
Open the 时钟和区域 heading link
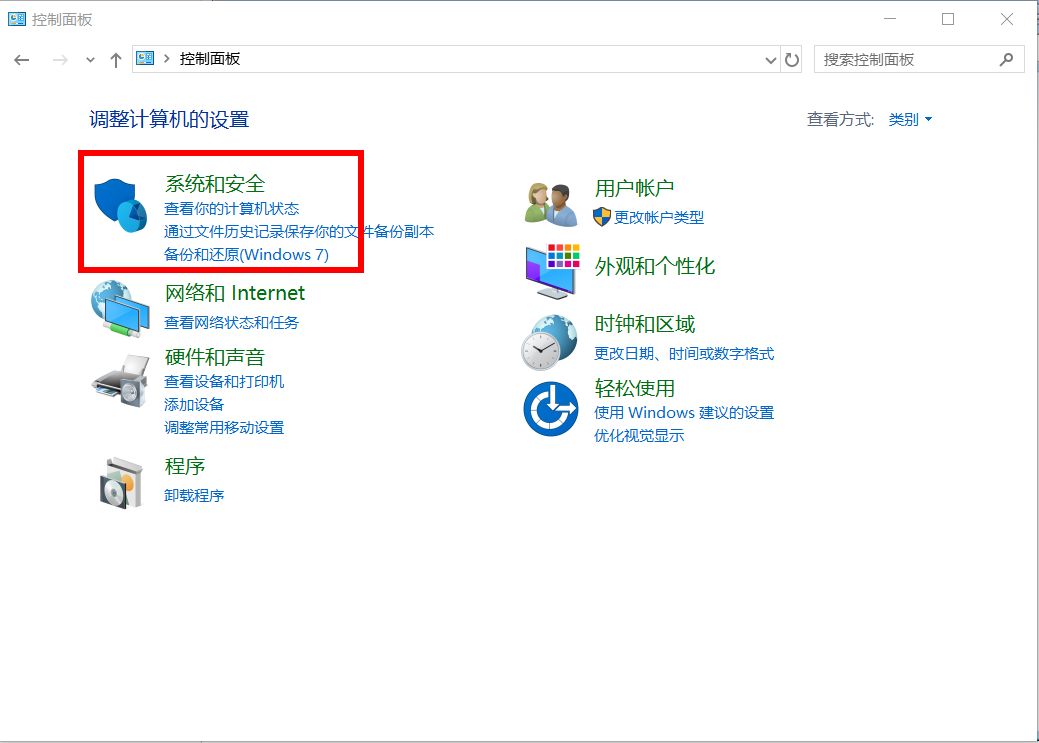[x=645, y=324]
